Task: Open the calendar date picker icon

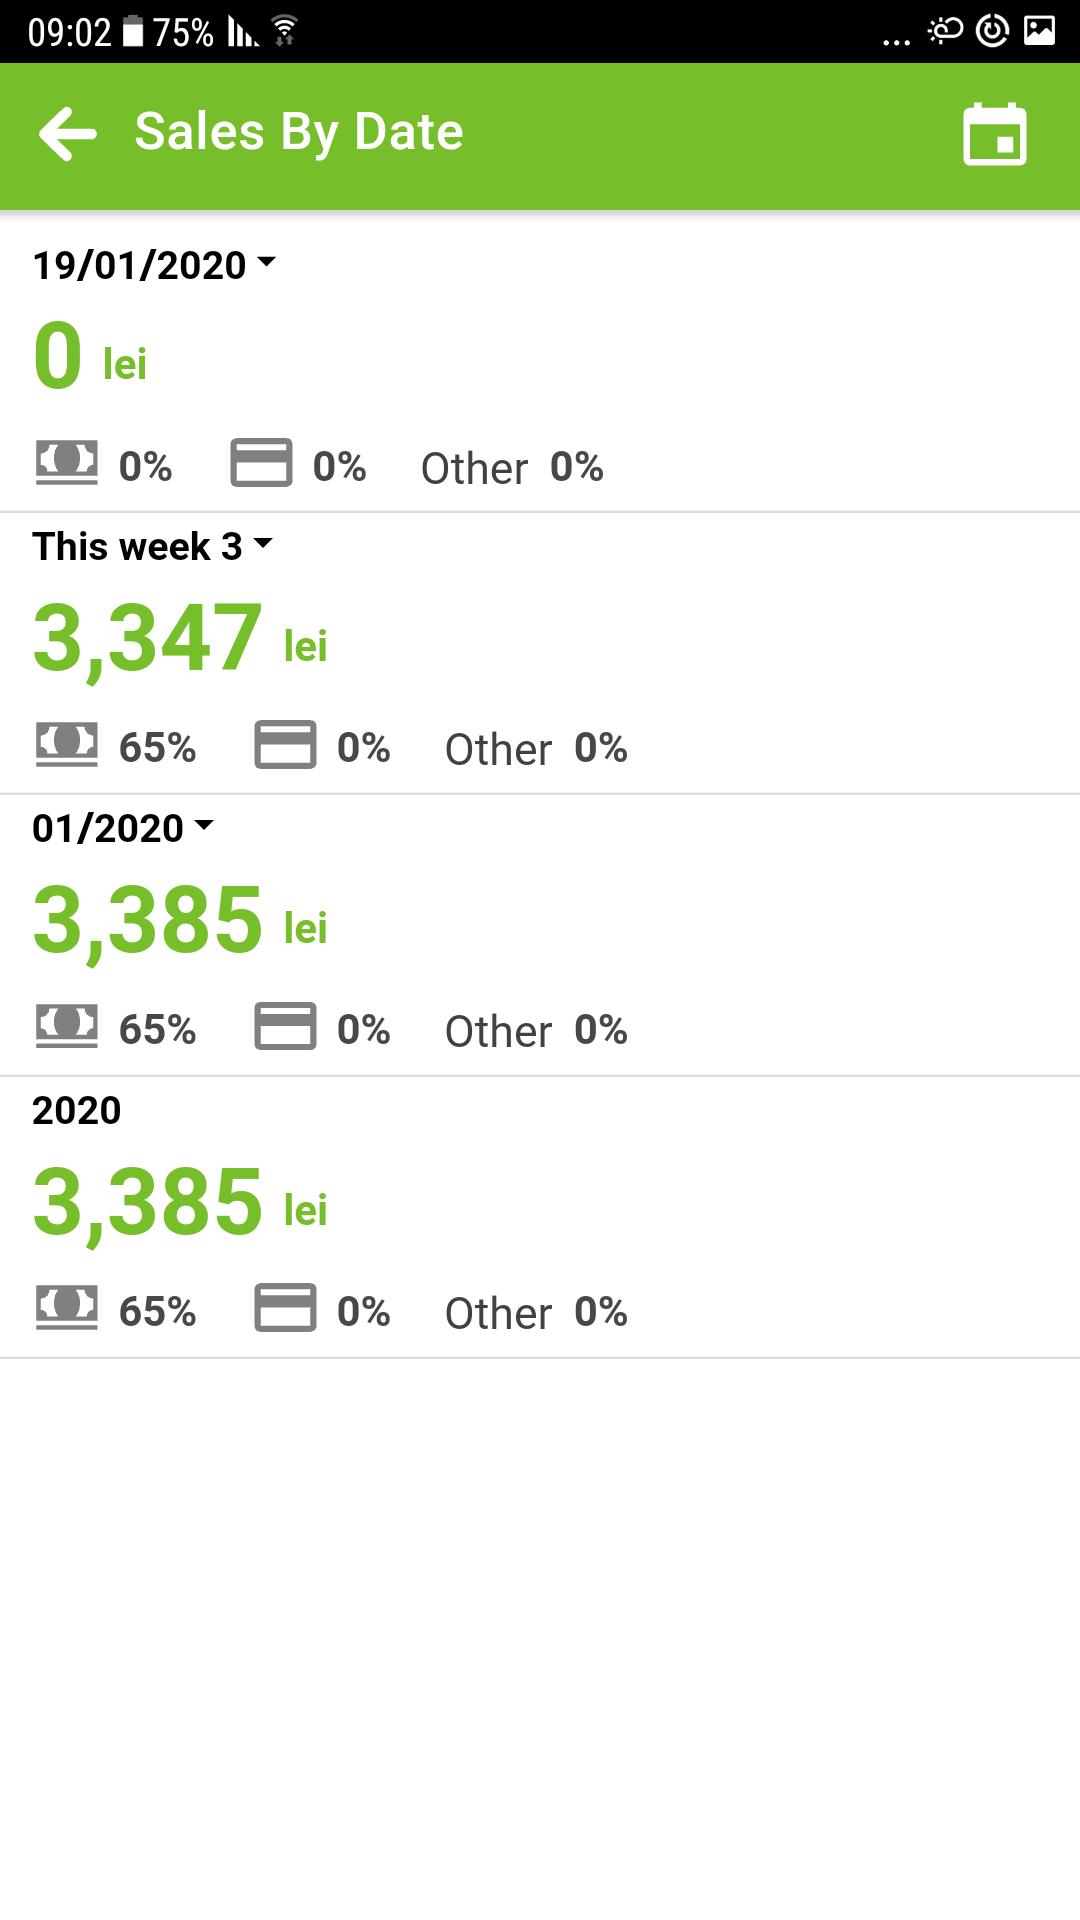Action: [x=995, y=134]
